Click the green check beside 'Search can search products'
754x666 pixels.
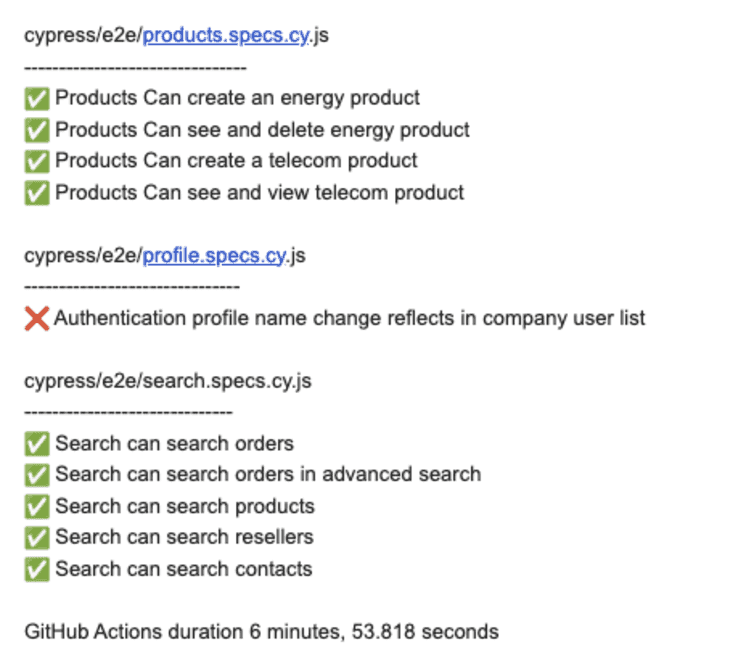[x=37, y=506]
